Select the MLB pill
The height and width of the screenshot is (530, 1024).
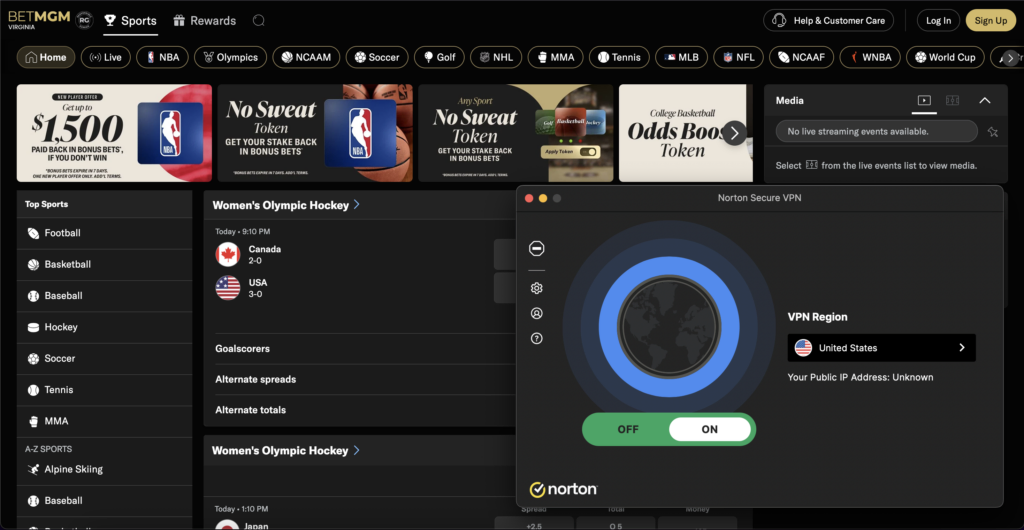pyautogui.click(x=681, y=57)
